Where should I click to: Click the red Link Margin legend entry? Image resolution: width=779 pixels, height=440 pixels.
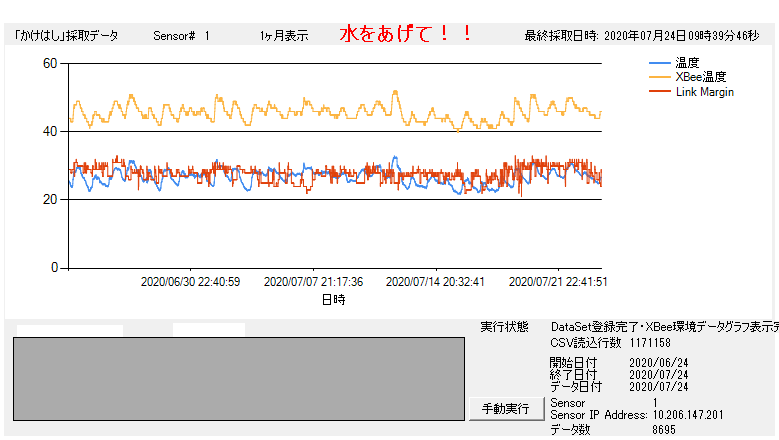click(705, 92)
